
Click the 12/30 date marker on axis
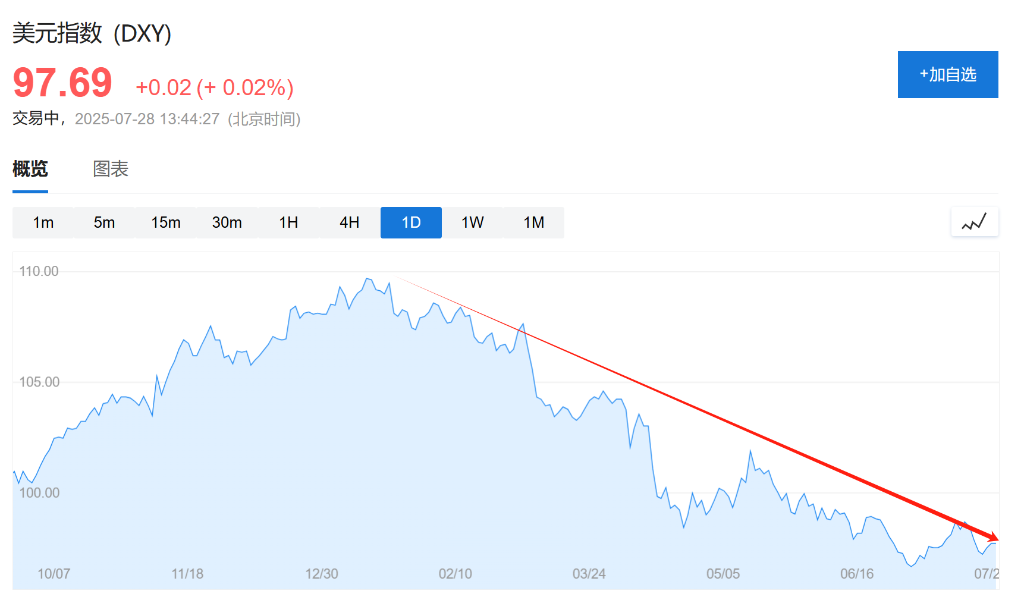321,574
